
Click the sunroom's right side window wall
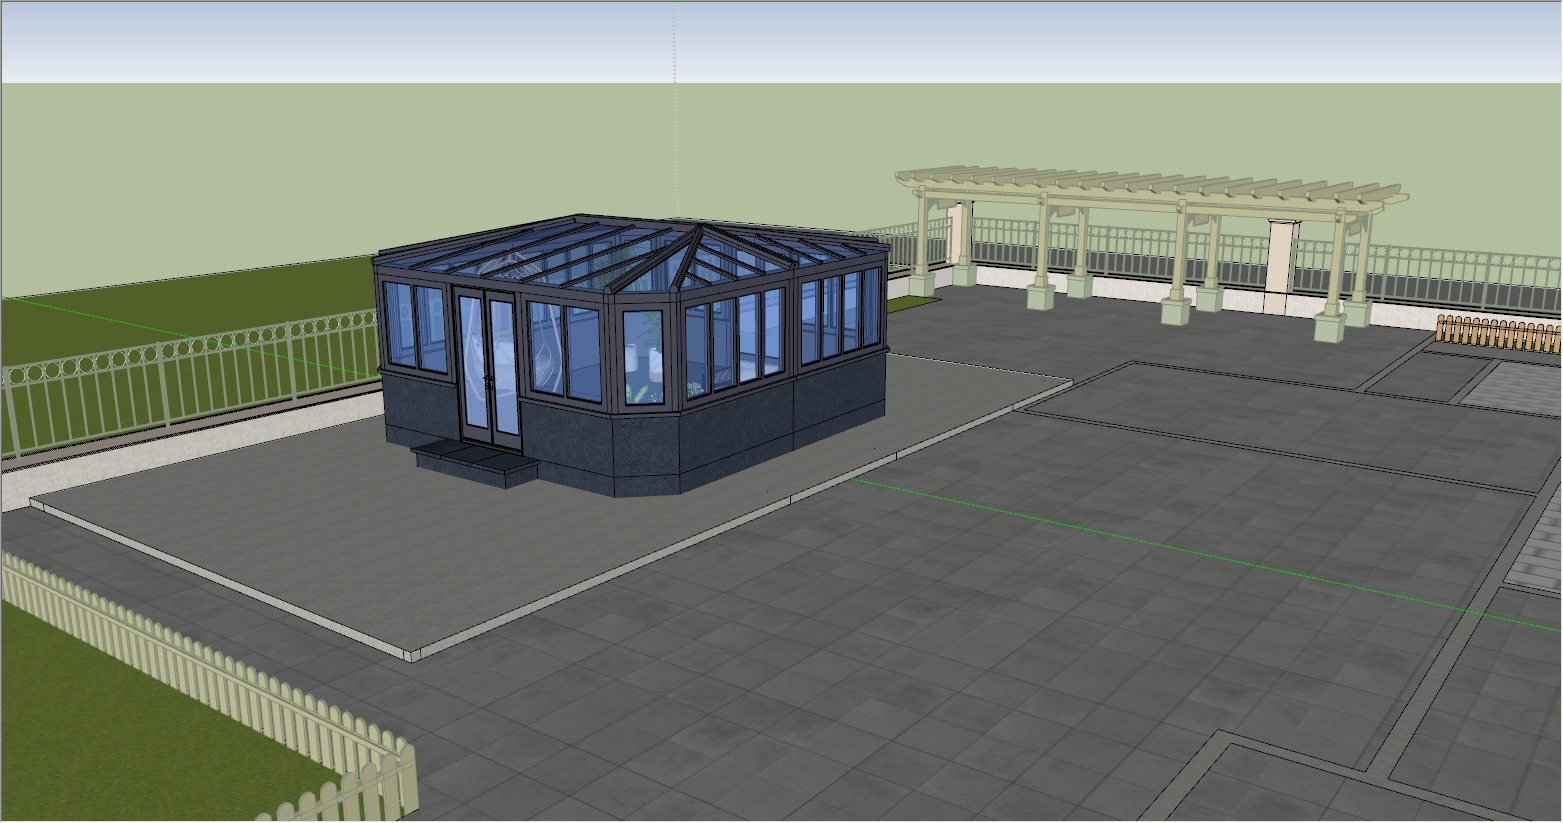coord(842,314)
